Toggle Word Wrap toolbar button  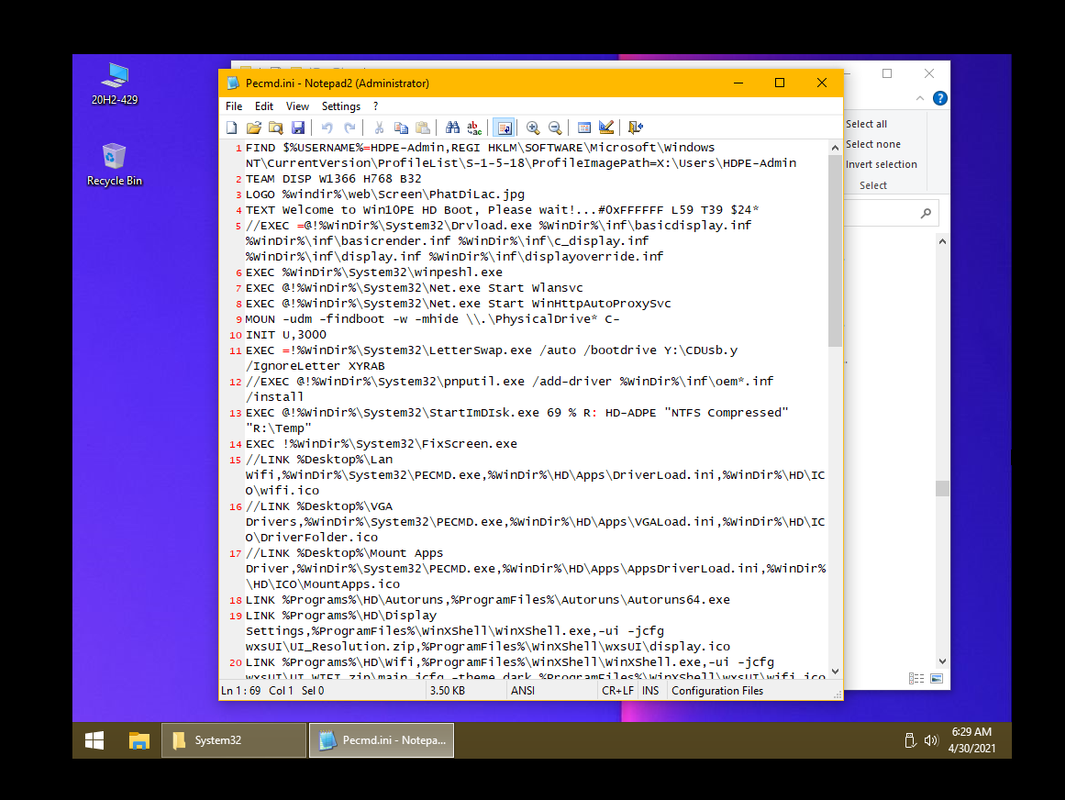point(504,128)
